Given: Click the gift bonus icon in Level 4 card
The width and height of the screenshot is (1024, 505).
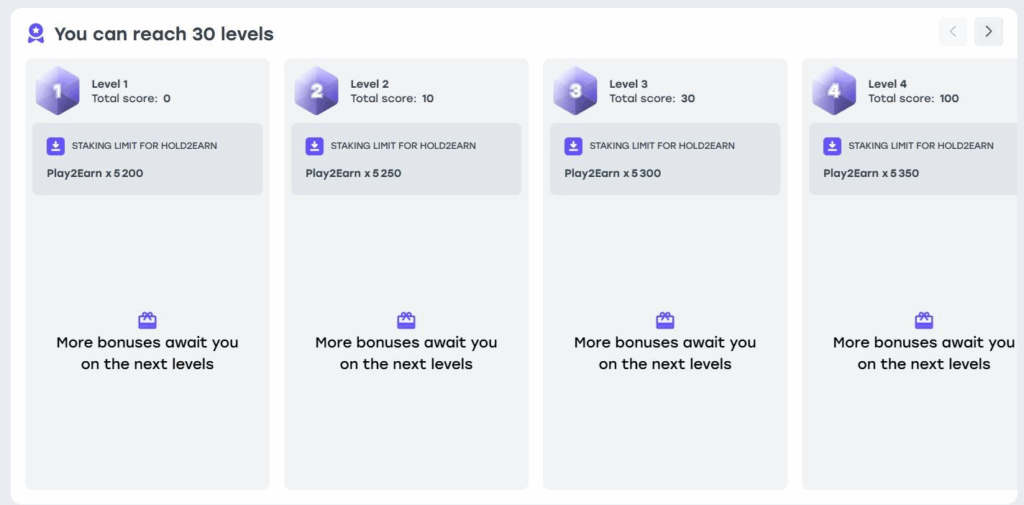Looking at the screenshot, I should click(x=924, y=320).
